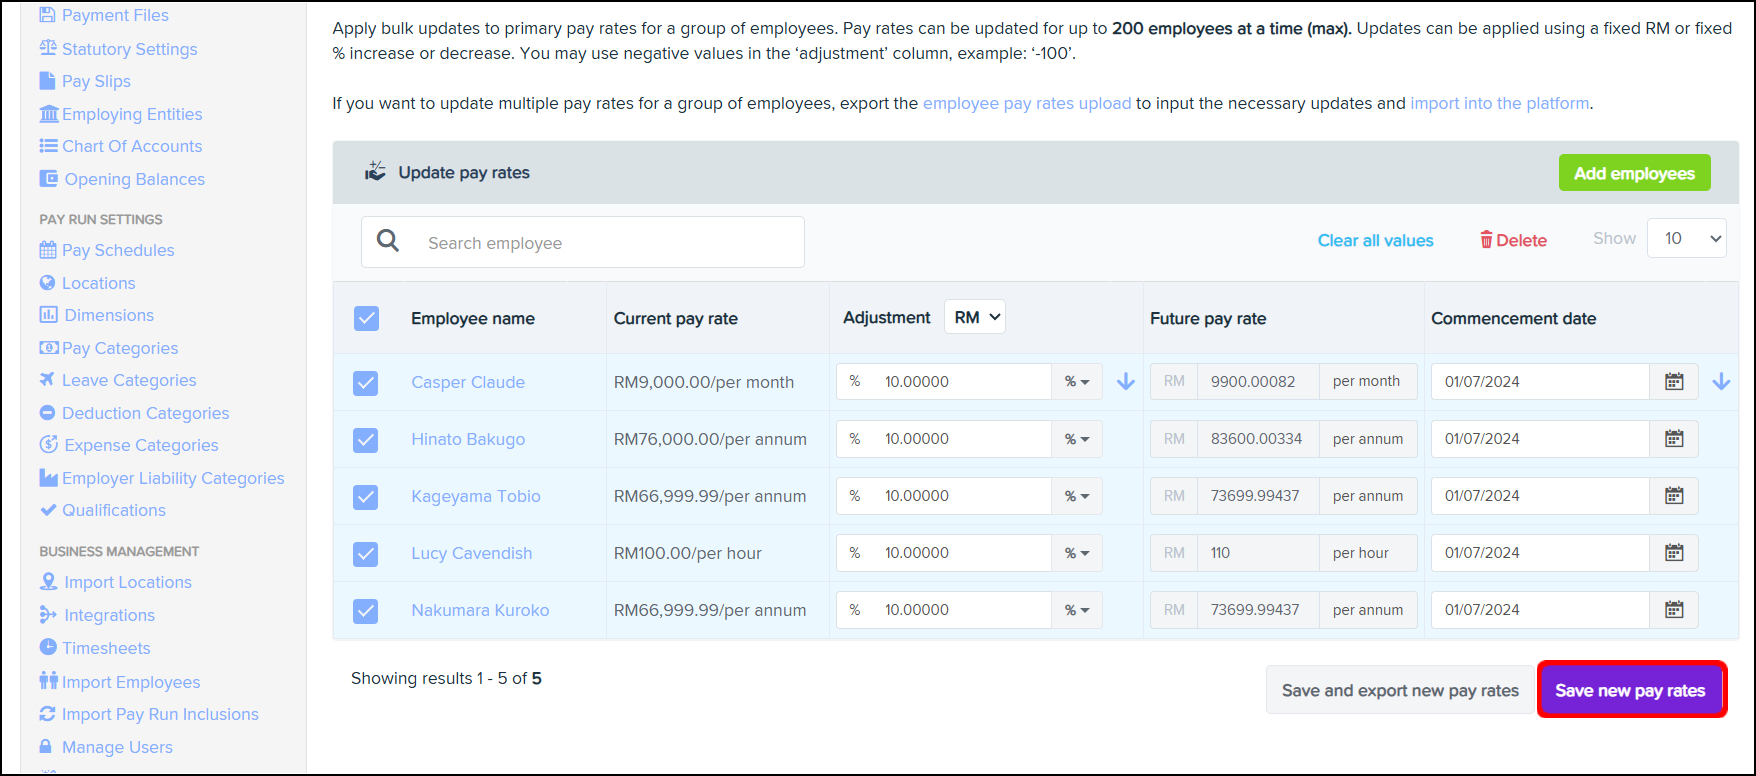1756x776 pixels.
Task: Open calendar for Hinato Bakugo's commencement date
Action: [x=1673, y=439]
